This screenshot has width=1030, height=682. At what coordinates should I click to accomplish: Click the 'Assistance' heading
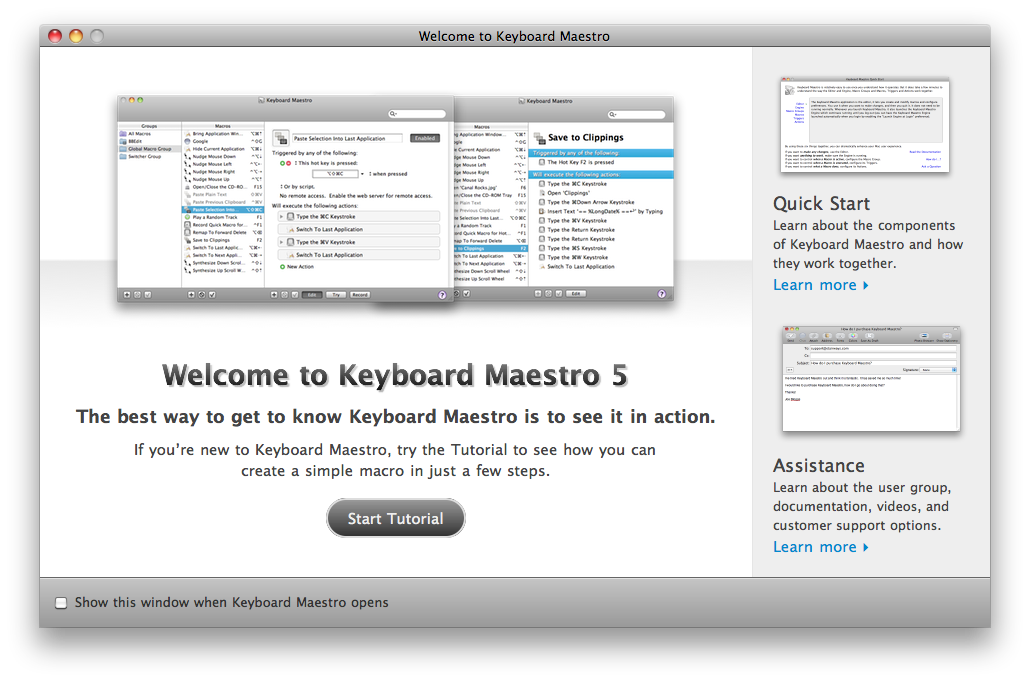[x=818, y=466]
